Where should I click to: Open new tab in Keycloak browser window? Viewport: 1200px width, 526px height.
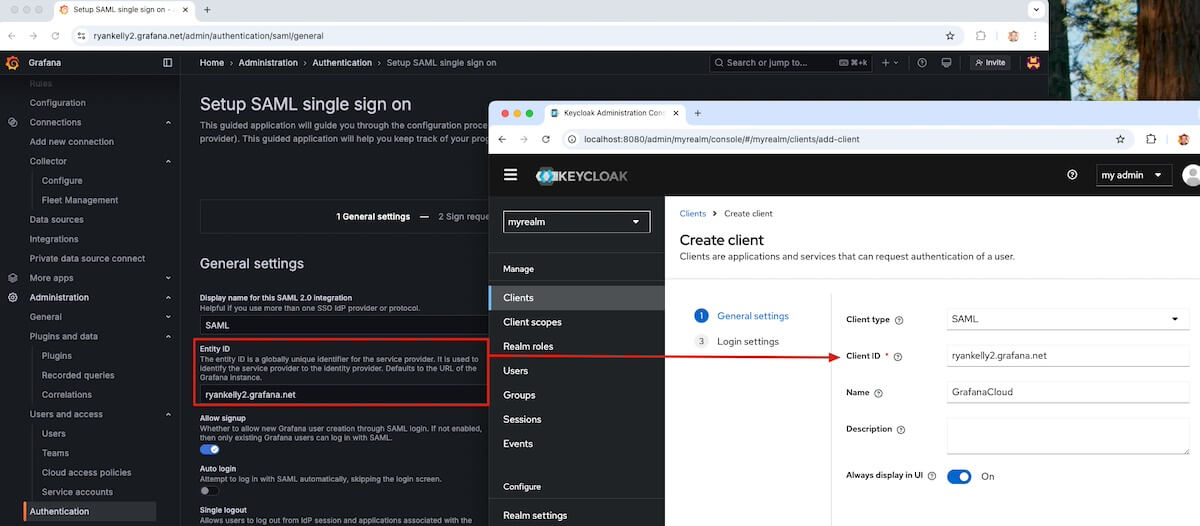697,113
